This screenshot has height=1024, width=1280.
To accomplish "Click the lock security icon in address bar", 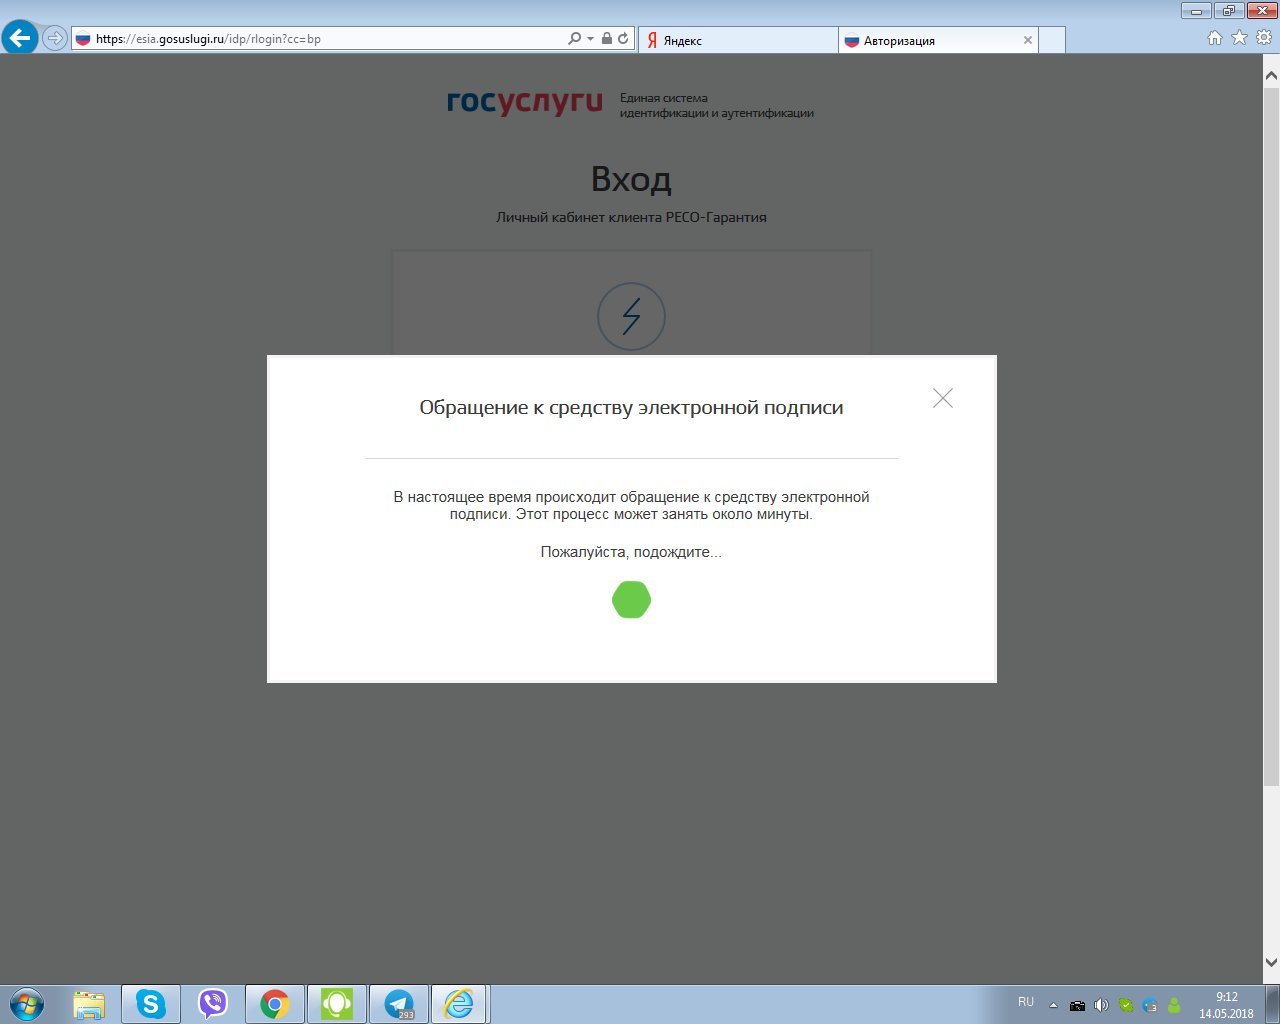I will (x=607, y=39).
